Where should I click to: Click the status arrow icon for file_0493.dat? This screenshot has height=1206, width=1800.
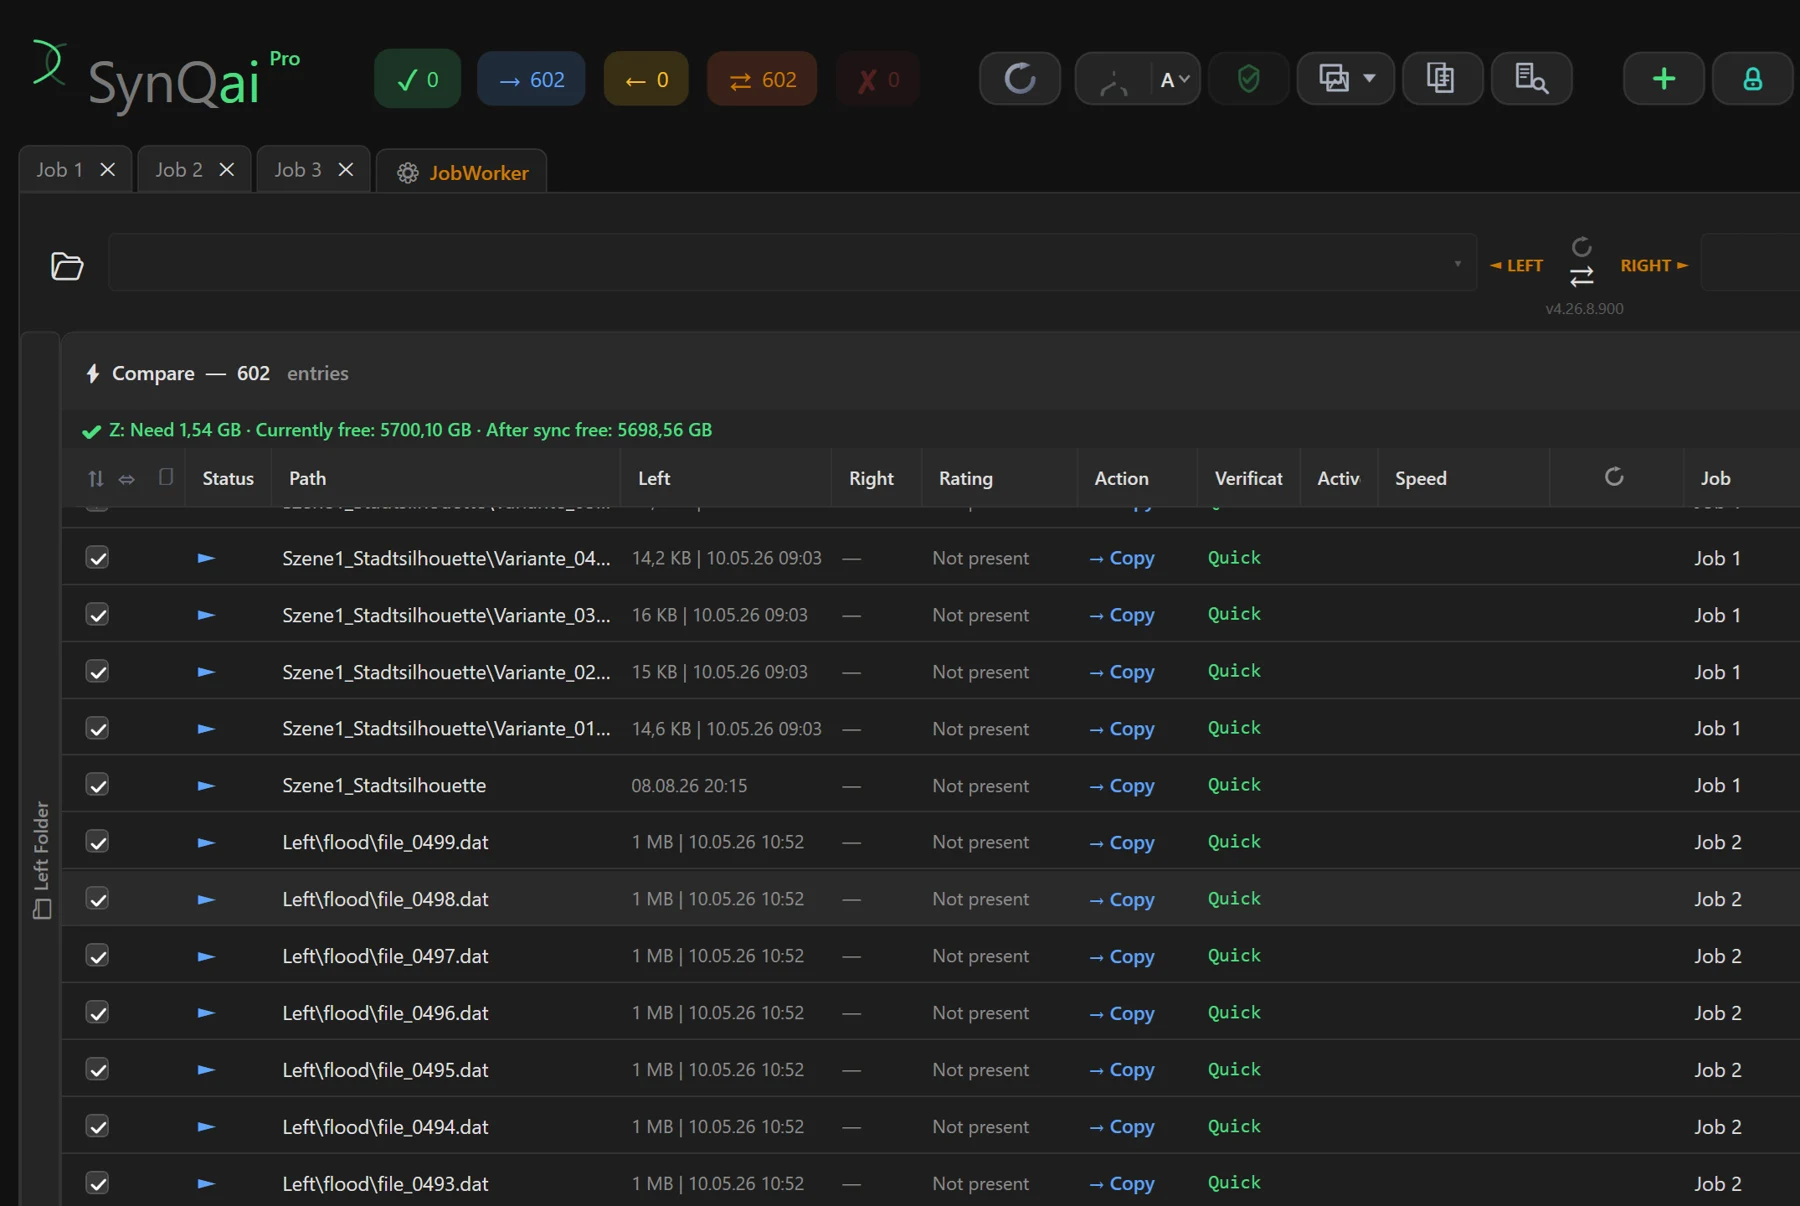pos(206,1184)
